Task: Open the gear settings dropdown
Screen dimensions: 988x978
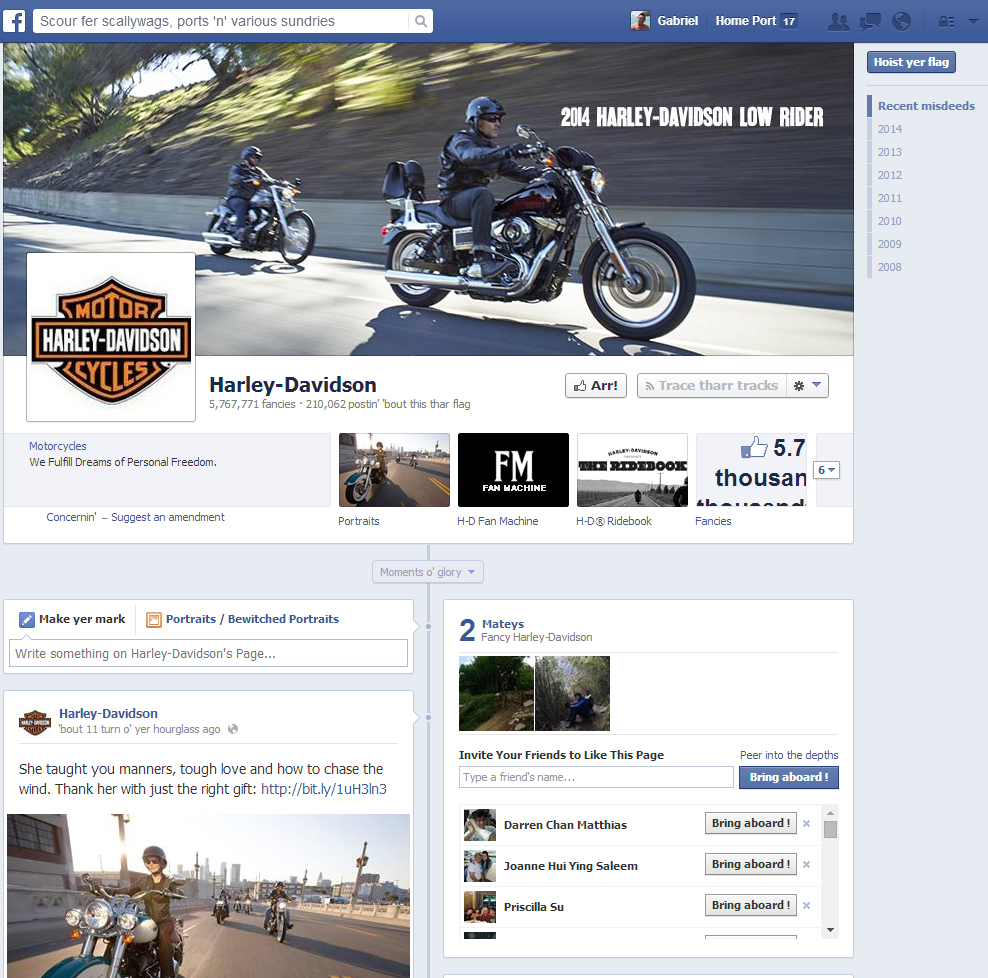Action: coord(807,386)
